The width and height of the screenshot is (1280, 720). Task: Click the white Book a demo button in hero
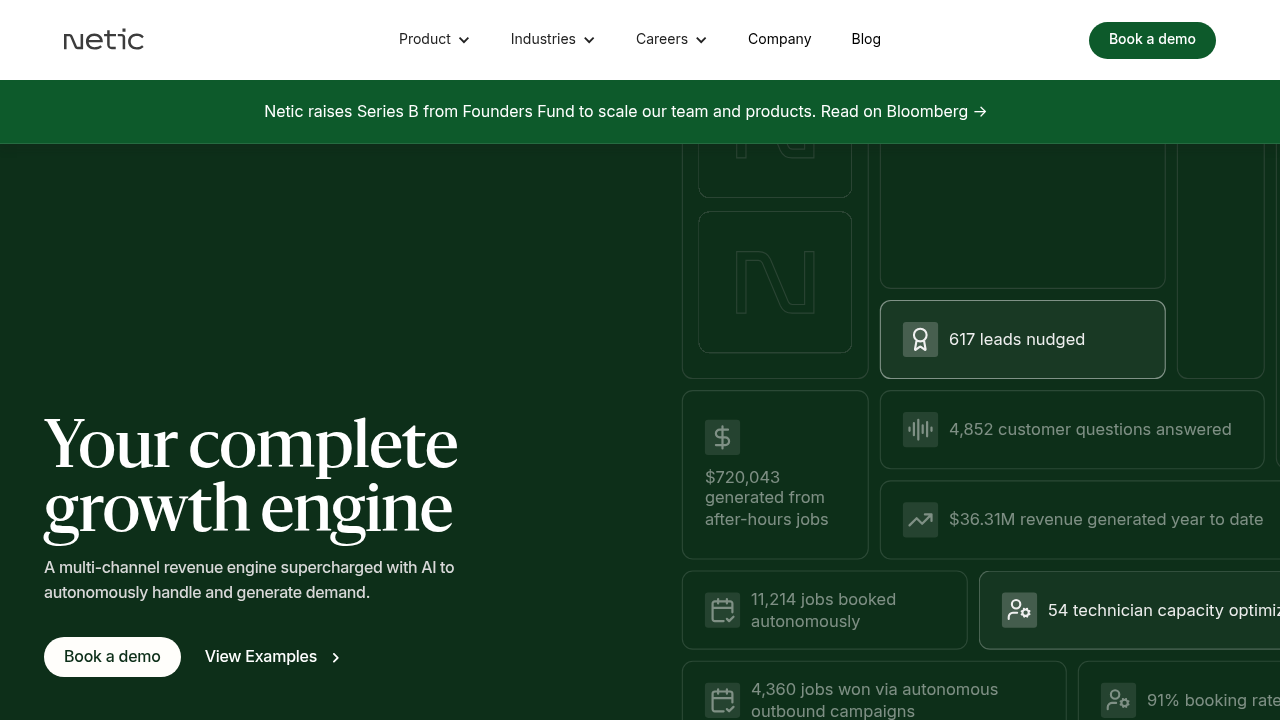tap(112, 657)
